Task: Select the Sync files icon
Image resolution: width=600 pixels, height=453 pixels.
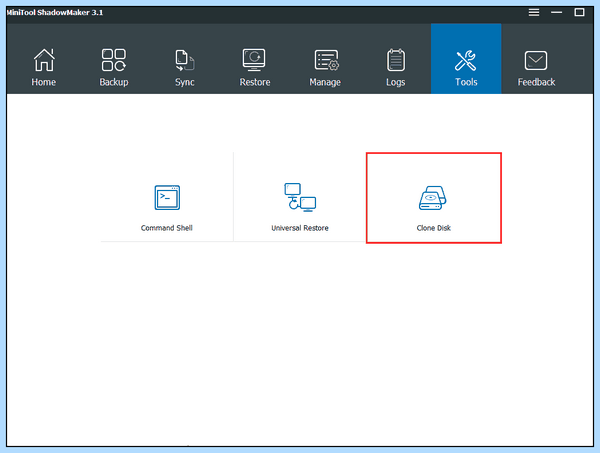Action: (x=185, y=60)
